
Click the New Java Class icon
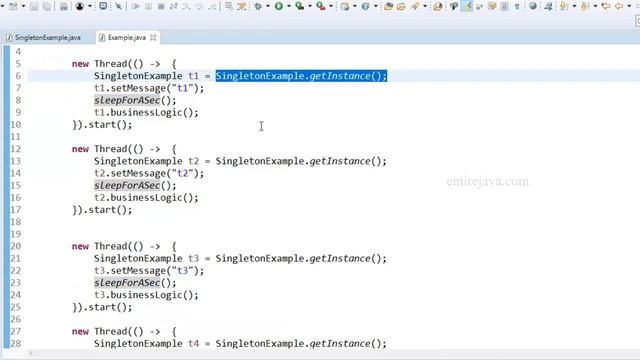coord(365,6)
